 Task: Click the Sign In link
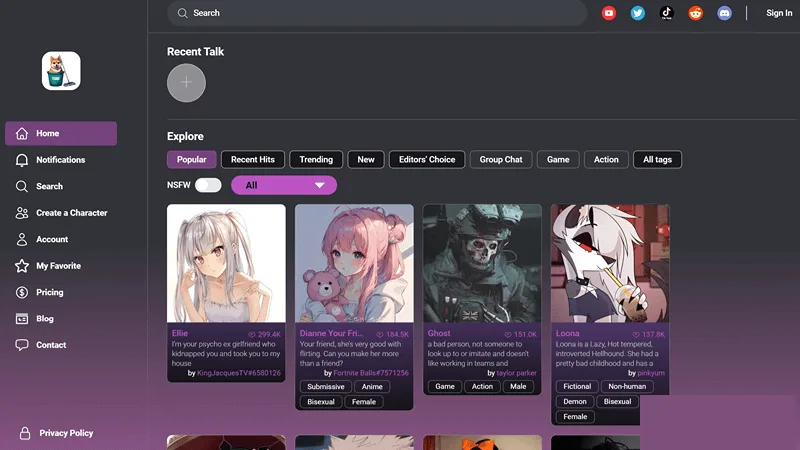coord(779,13)
